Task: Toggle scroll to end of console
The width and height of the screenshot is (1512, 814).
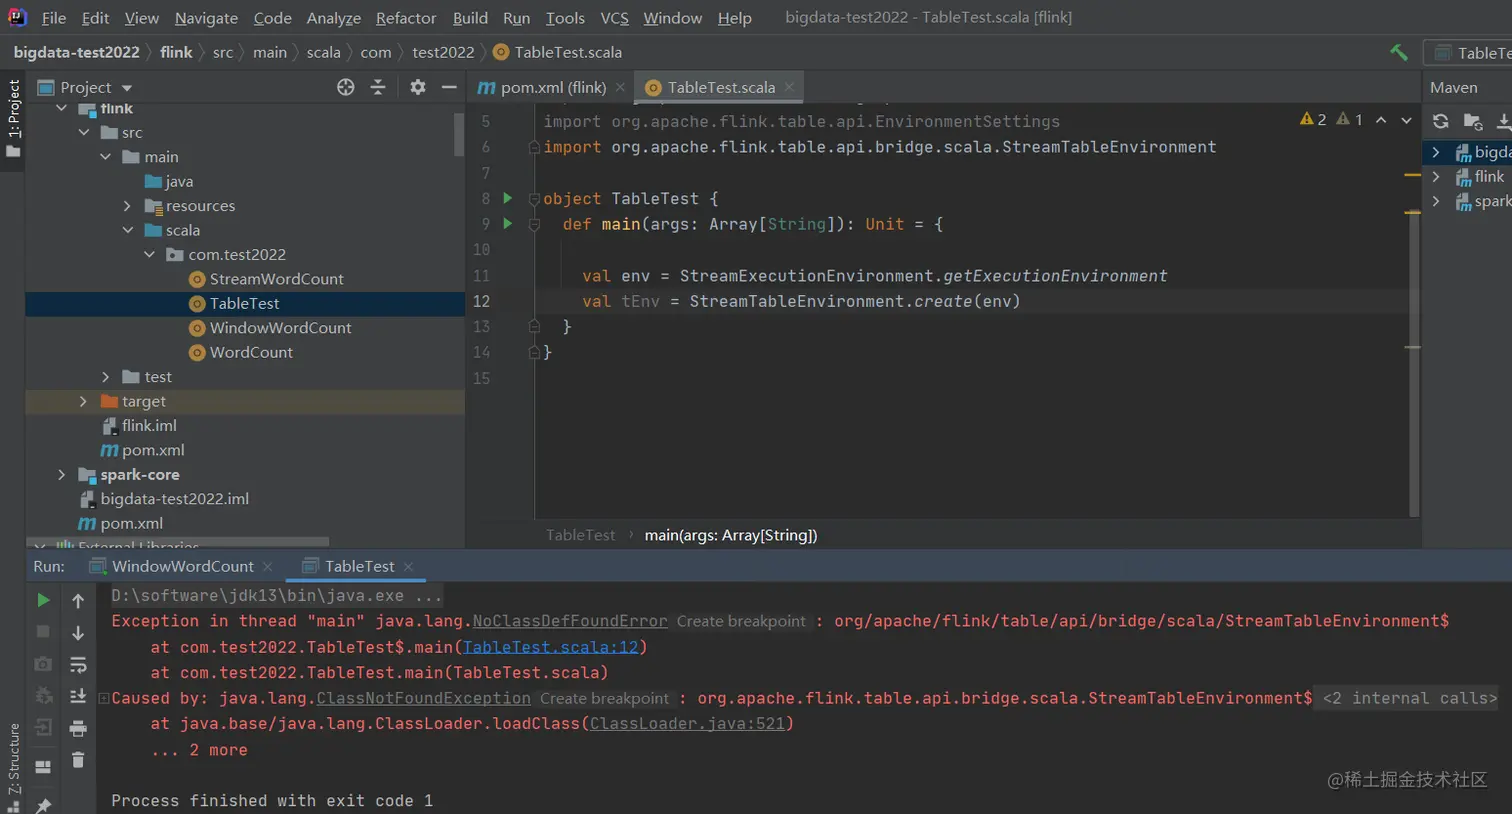Action: (78, 696)
